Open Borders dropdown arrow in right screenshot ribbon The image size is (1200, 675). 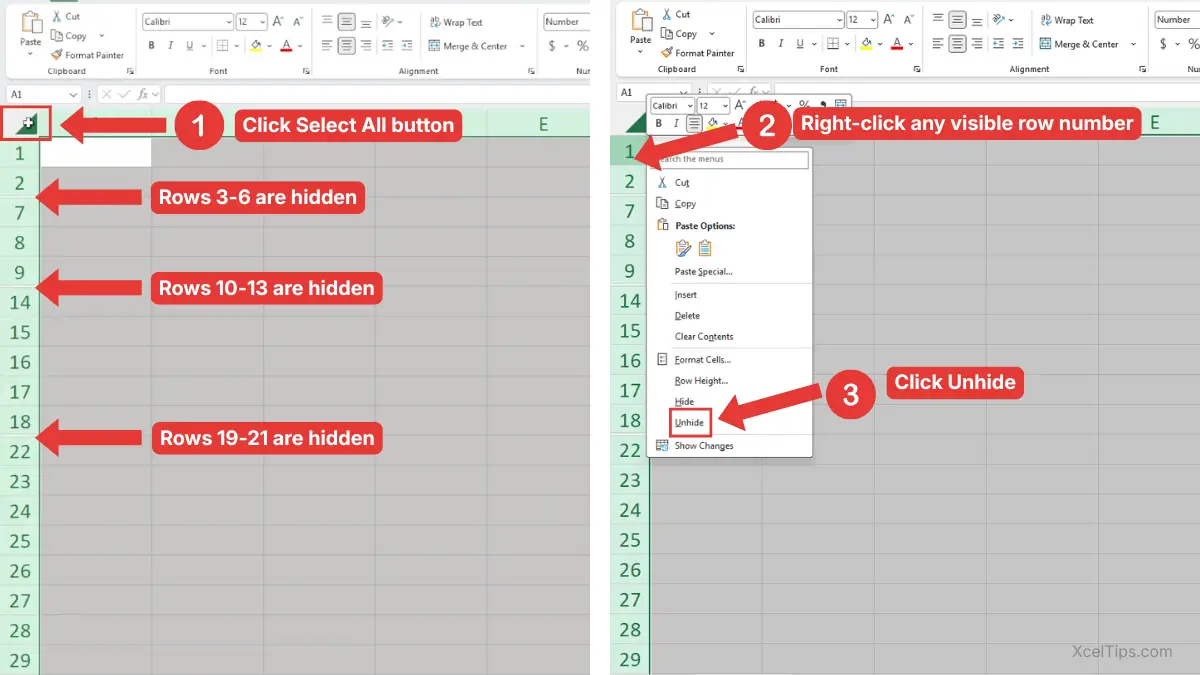click(848, 44)
